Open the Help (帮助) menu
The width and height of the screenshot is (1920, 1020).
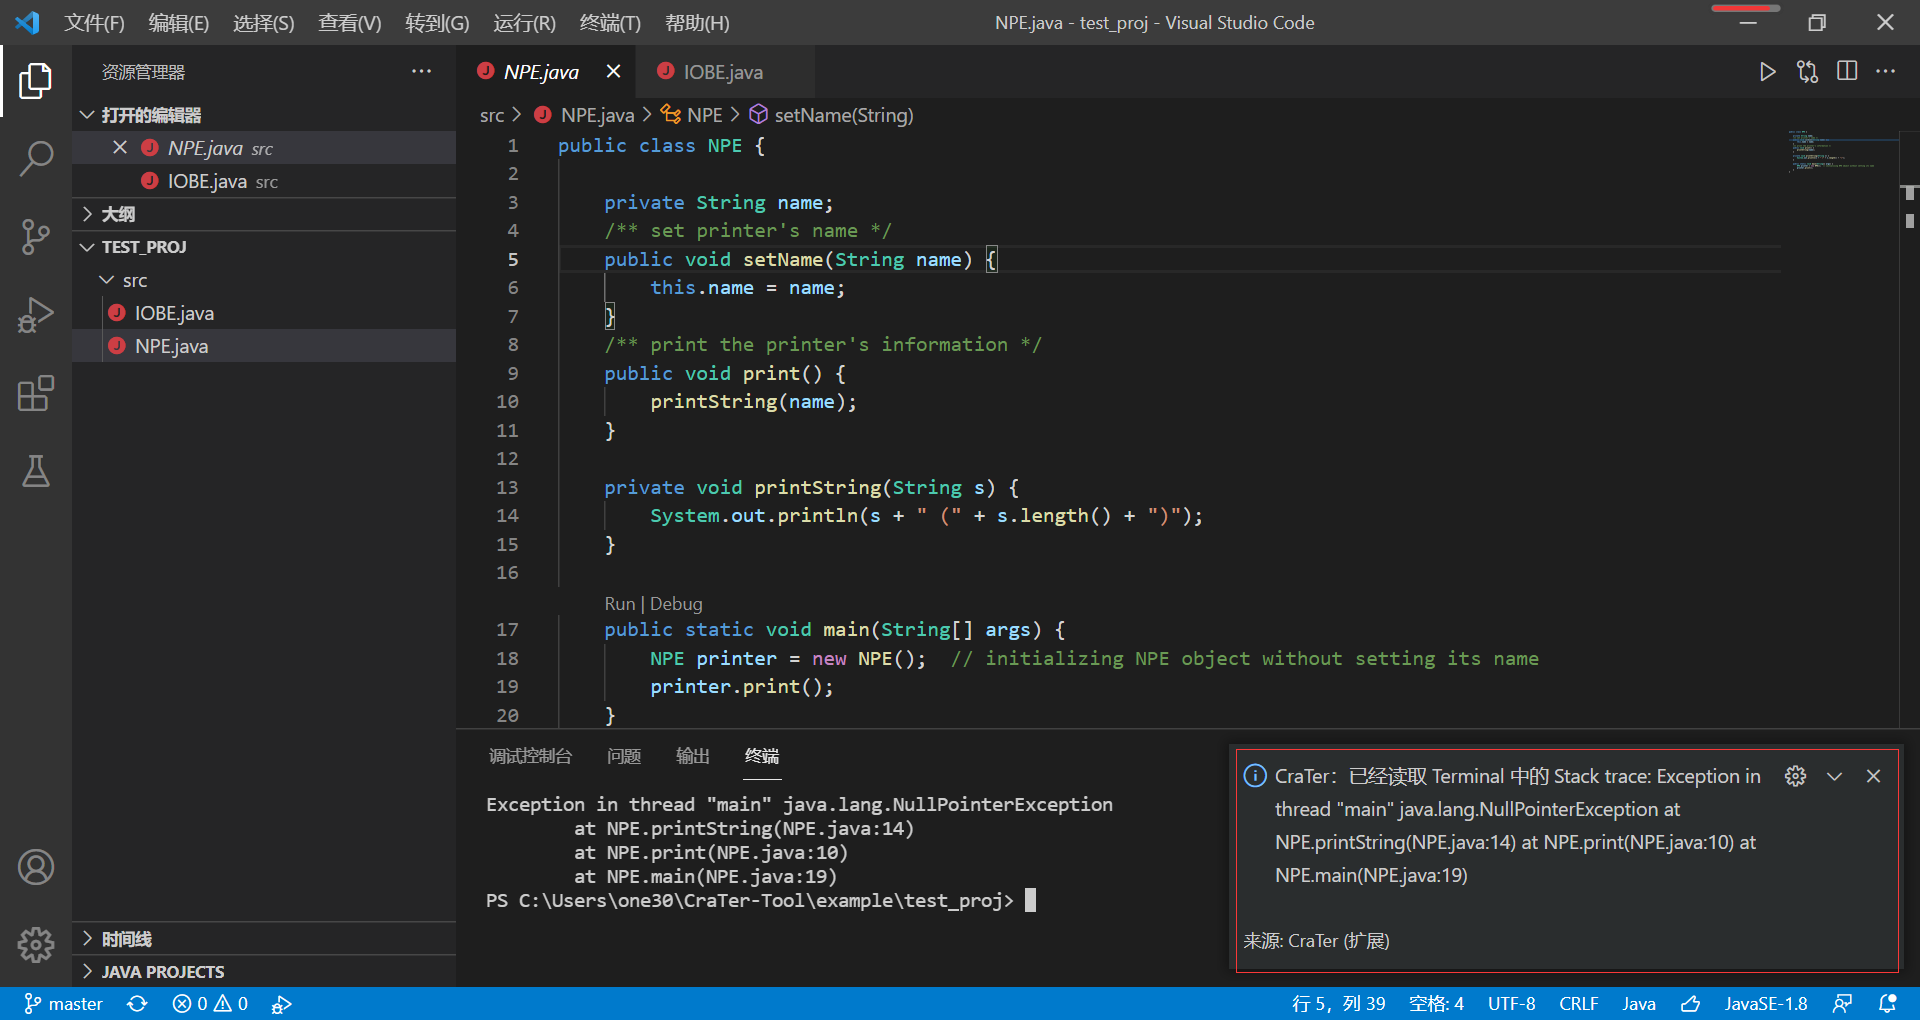coord(697,23)
